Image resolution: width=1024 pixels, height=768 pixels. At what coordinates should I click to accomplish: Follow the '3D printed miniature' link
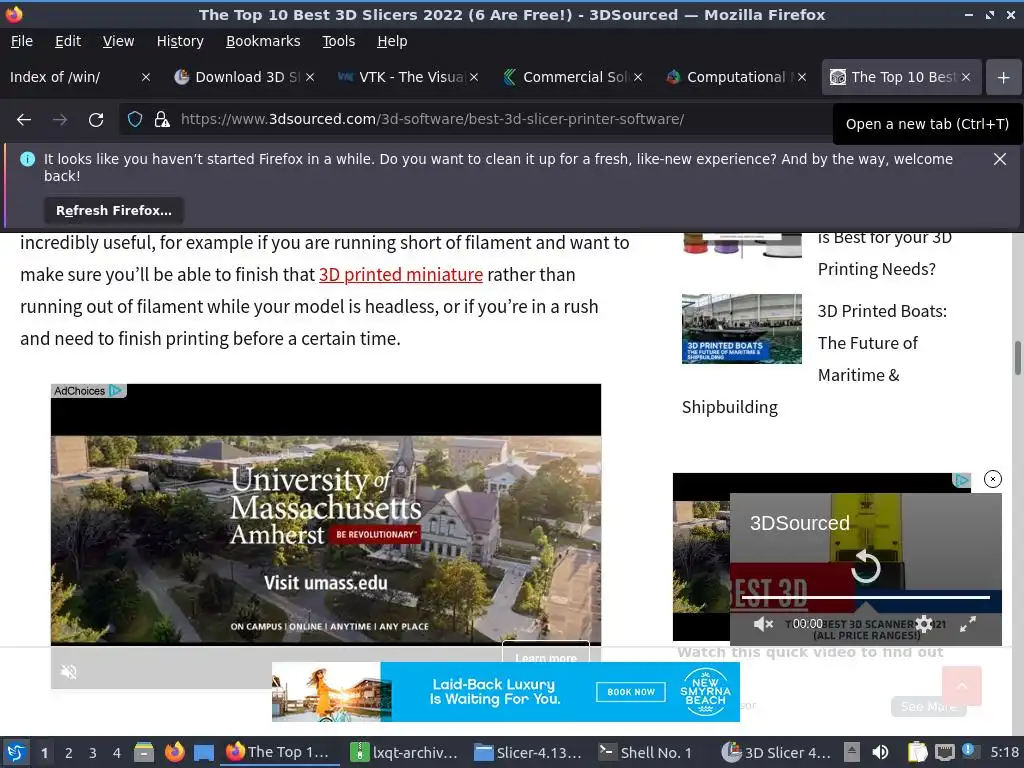(x=400, y=274)
